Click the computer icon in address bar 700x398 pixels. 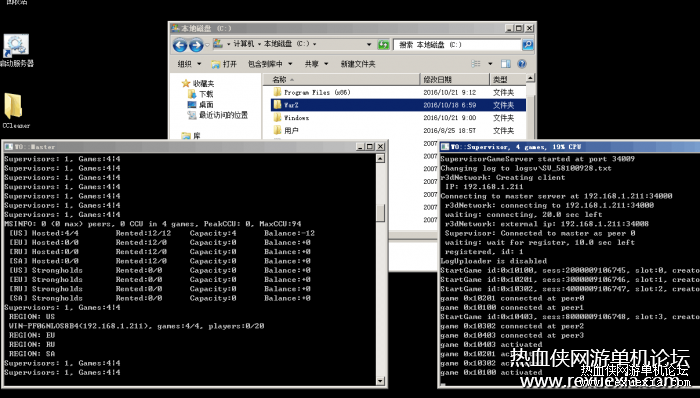[x=218, y=44]
